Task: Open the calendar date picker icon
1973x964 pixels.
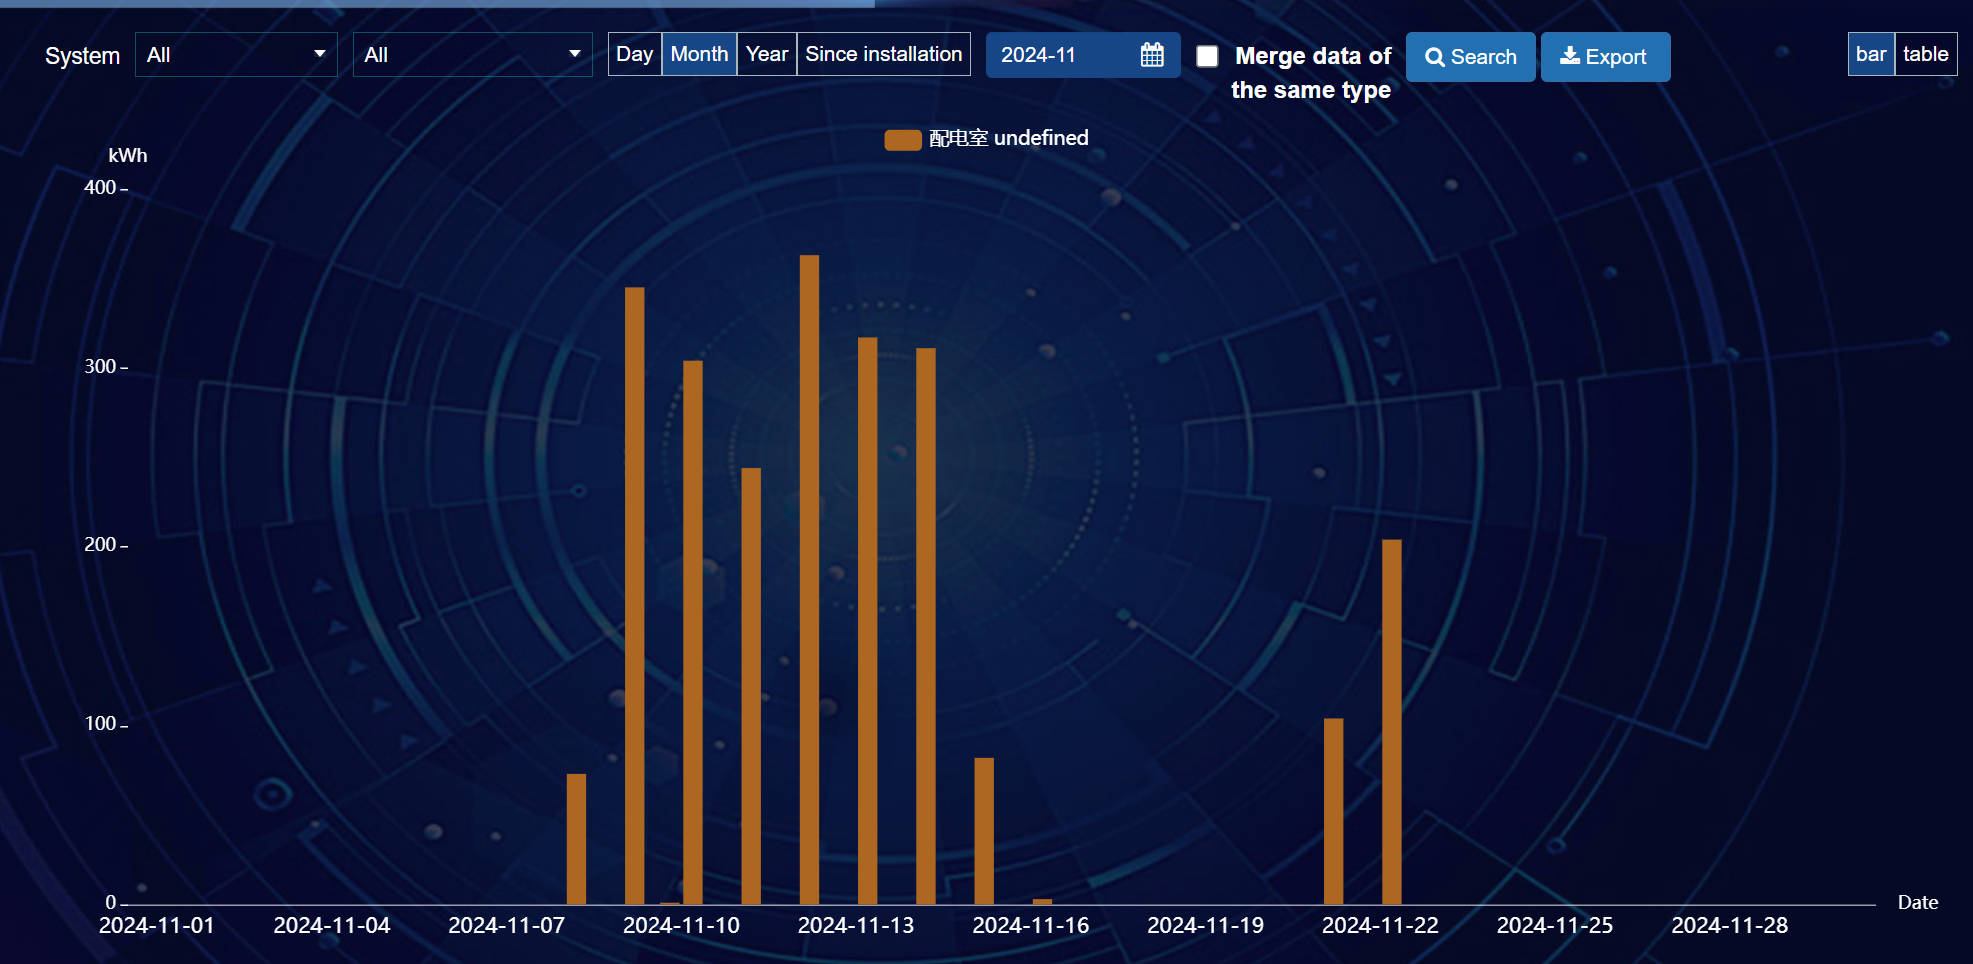Action: [1152, 55]
